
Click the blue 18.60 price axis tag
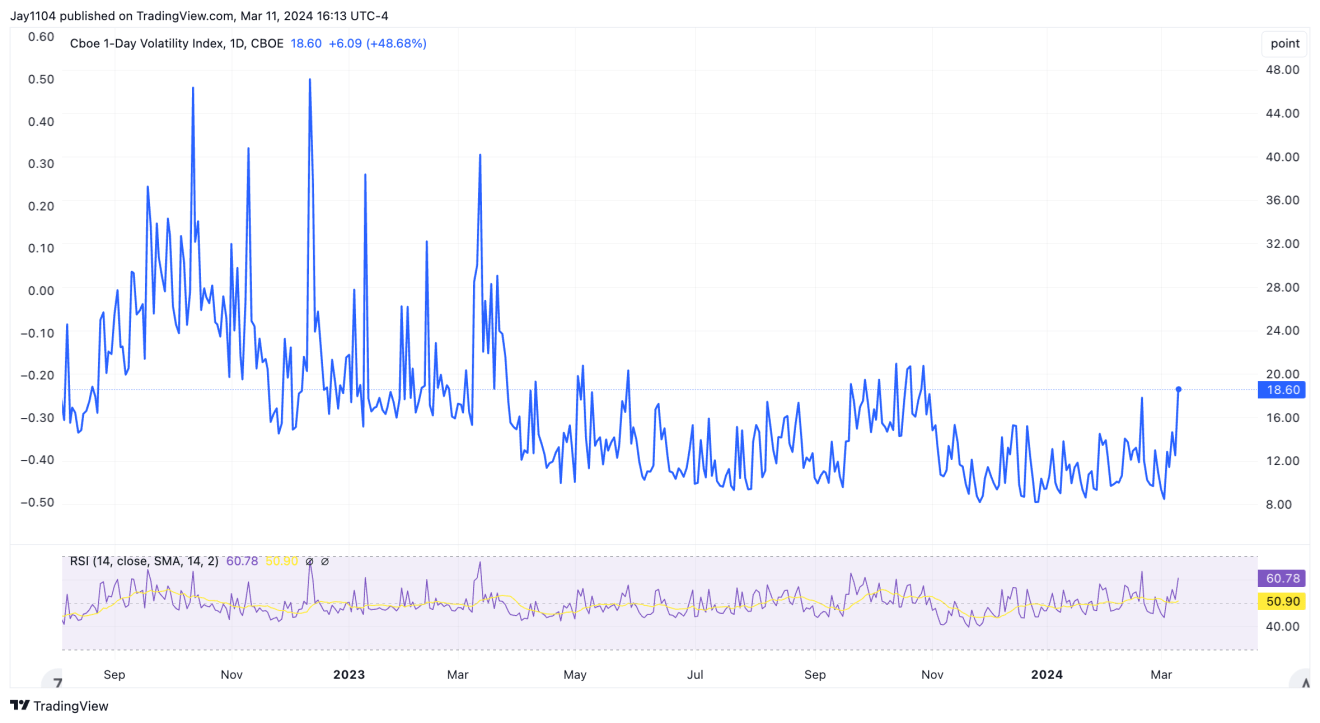click(x=1282, y=390)
